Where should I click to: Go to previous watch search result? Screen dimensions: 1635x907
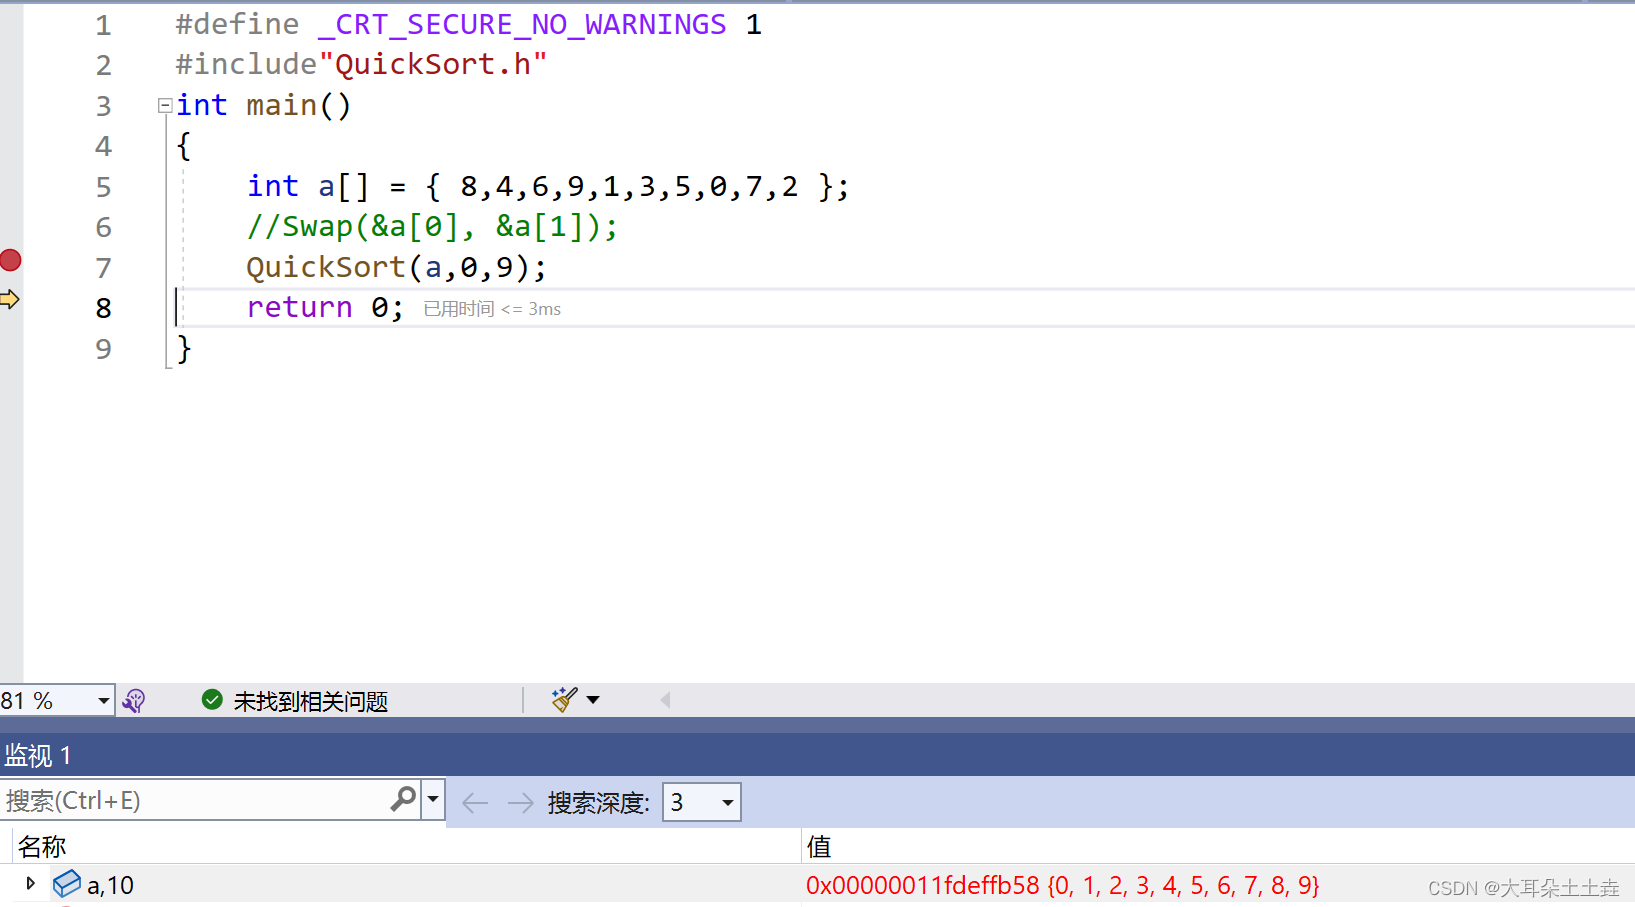(475, 802)
